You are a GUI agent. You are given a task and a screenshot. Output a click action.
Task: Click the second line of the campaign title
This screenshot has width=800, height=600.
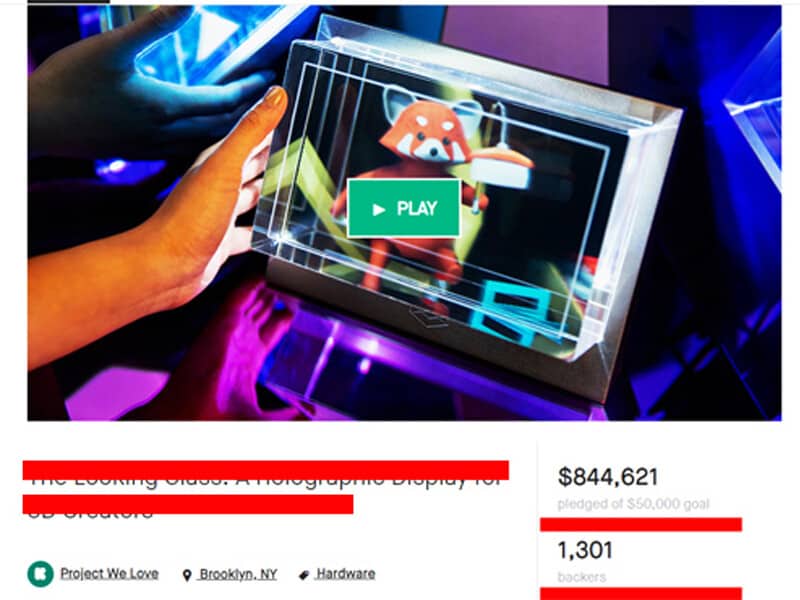[188, 504]
